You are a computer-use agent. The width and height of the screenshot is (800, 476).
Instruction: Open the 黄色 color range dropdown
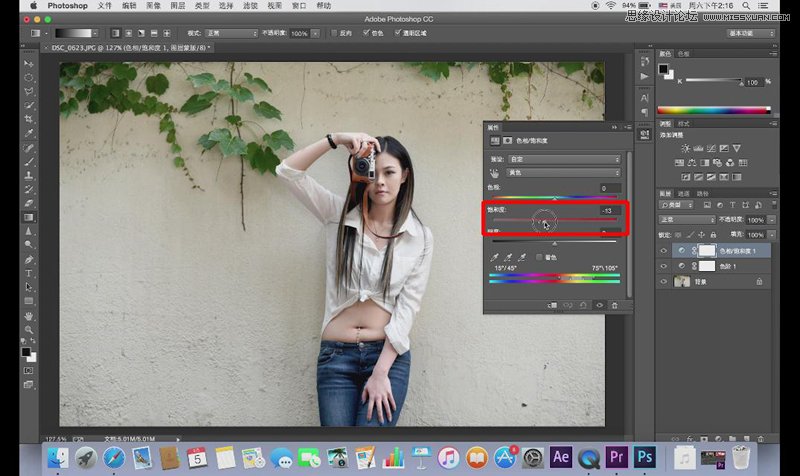(x=563, y=173)
